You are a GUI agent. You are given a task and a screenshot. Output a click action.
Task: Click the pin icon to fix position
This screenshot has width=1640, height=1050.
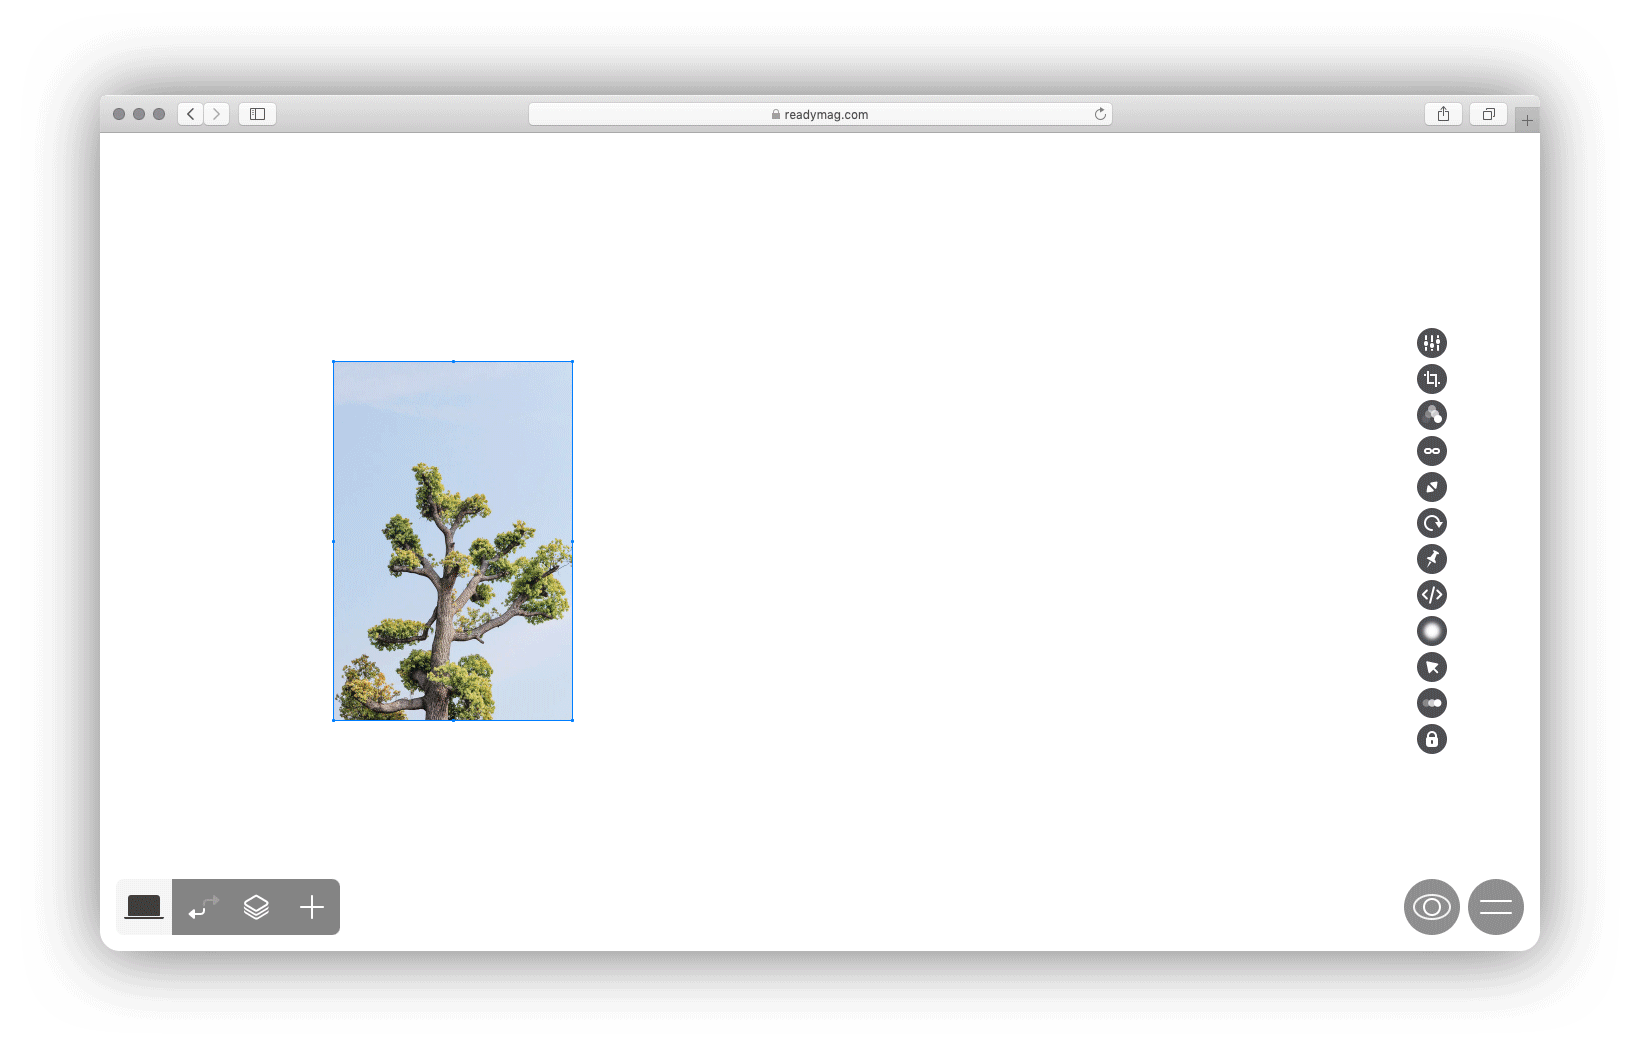[1432, 559]
